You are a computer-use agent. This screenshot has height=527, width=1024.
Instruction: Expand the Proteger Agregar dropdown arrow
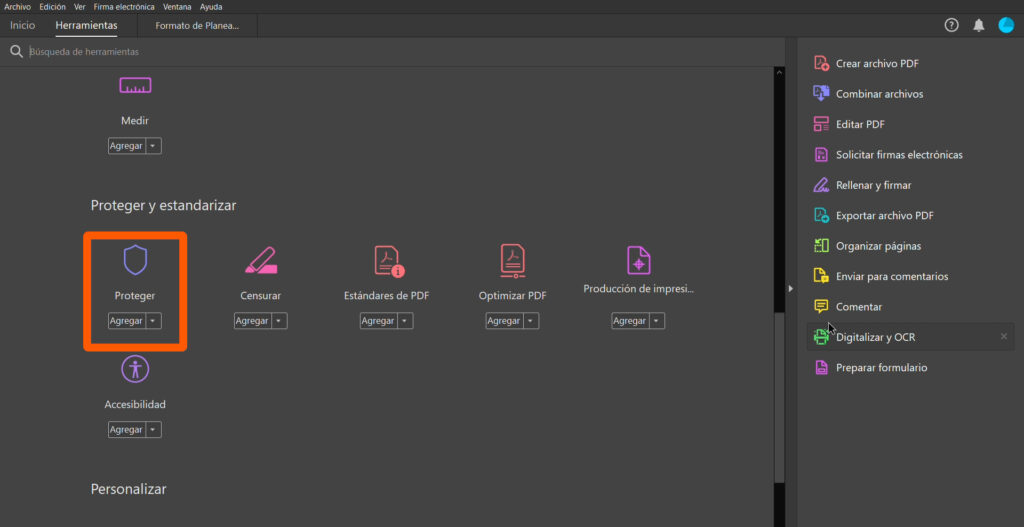tap(153, 321)
